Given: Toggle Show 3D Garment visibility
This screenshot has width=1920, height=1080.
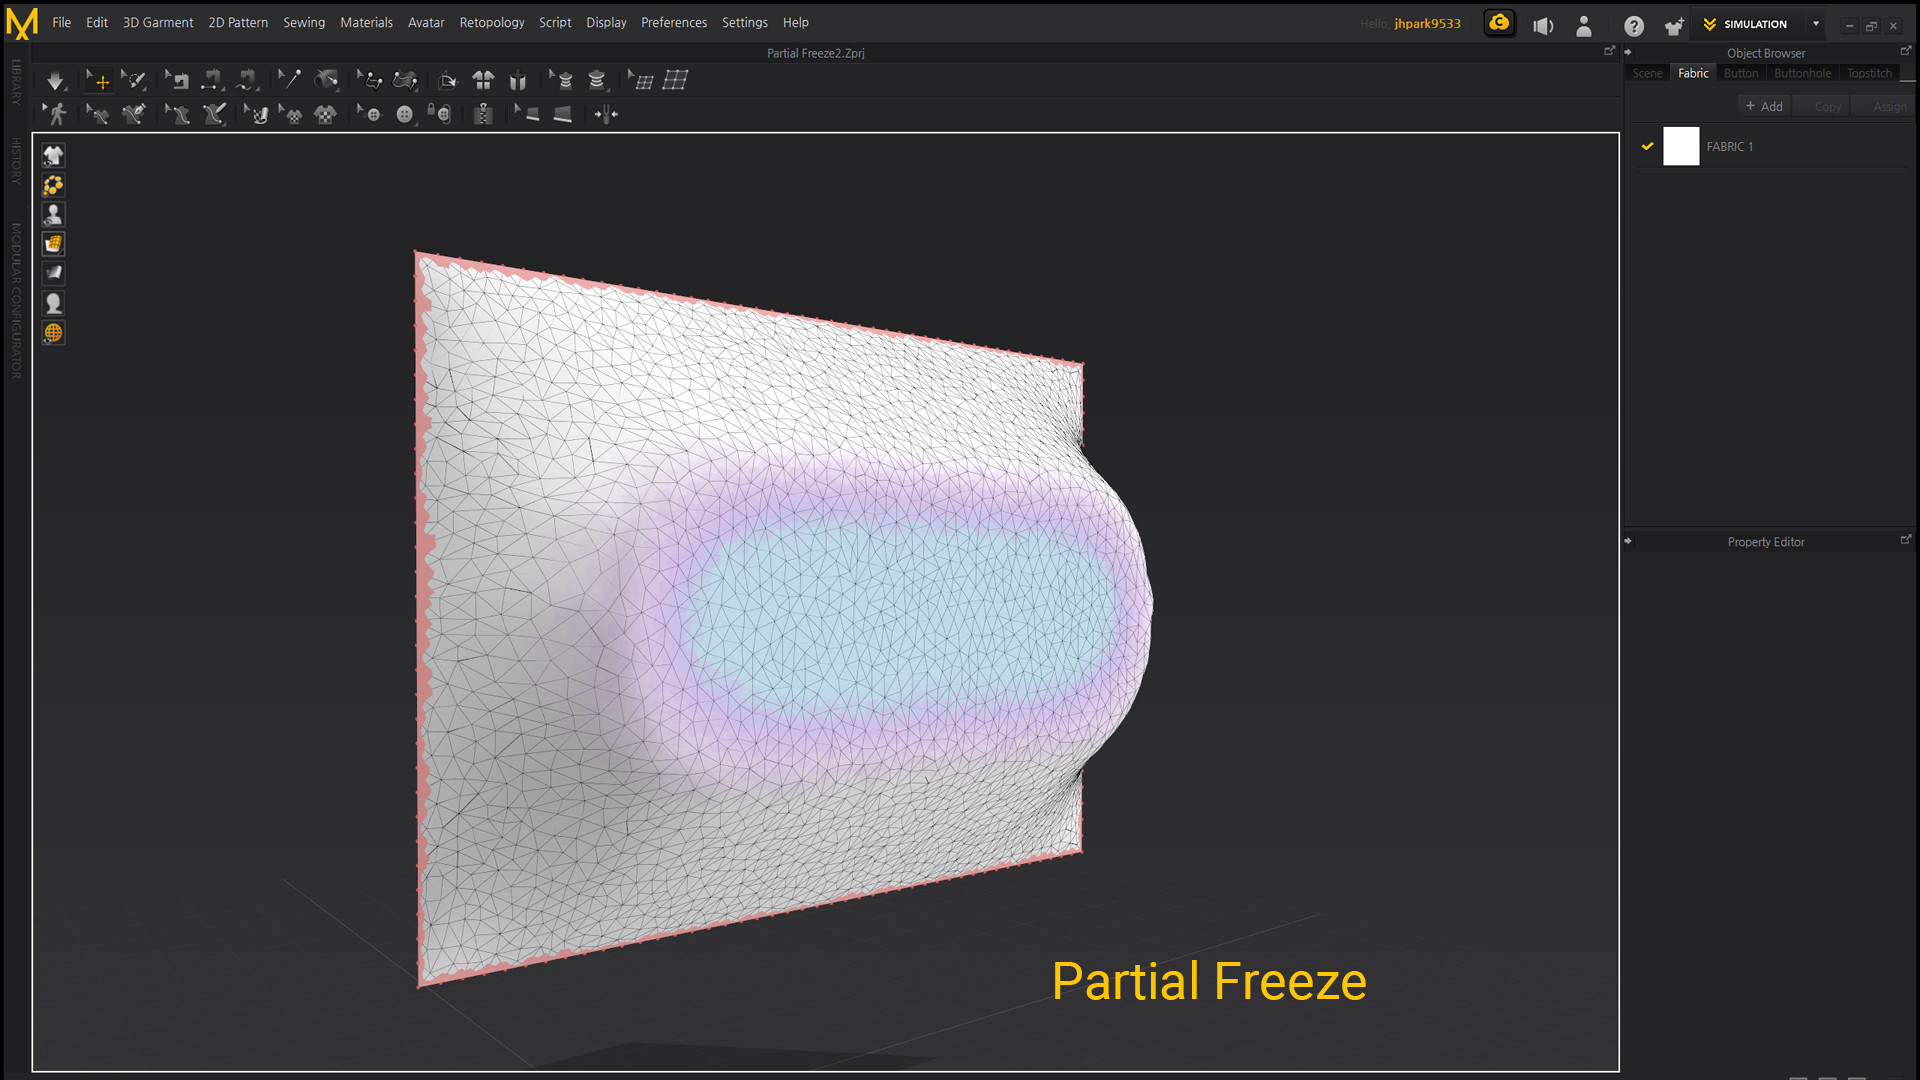Looking at the screenshot, I should click(53, 155).
